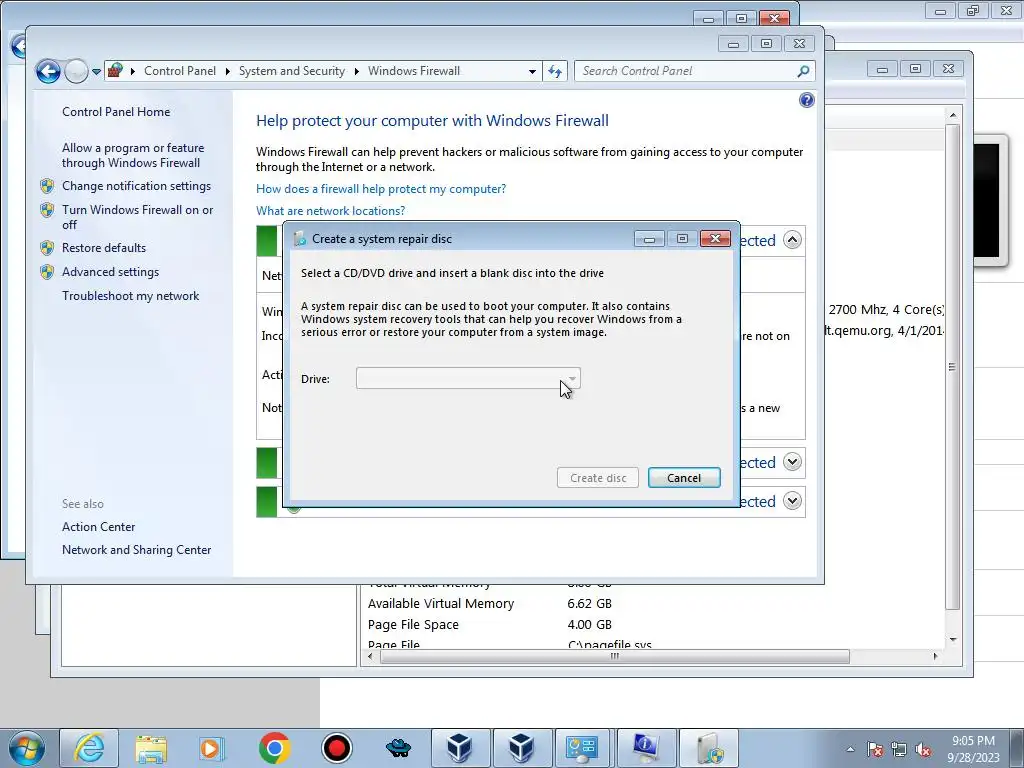1024x768 pixels.
Task: Click the horizontal scrollbar left arrow
Action: (x=370, y=656)
